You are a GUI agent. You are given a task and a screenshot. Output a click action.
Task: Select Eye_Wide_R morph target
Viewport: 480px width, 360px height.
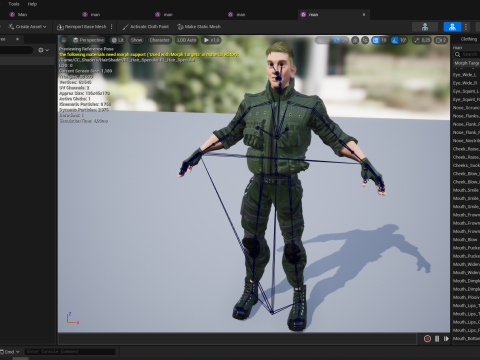(x=466, y=83)
